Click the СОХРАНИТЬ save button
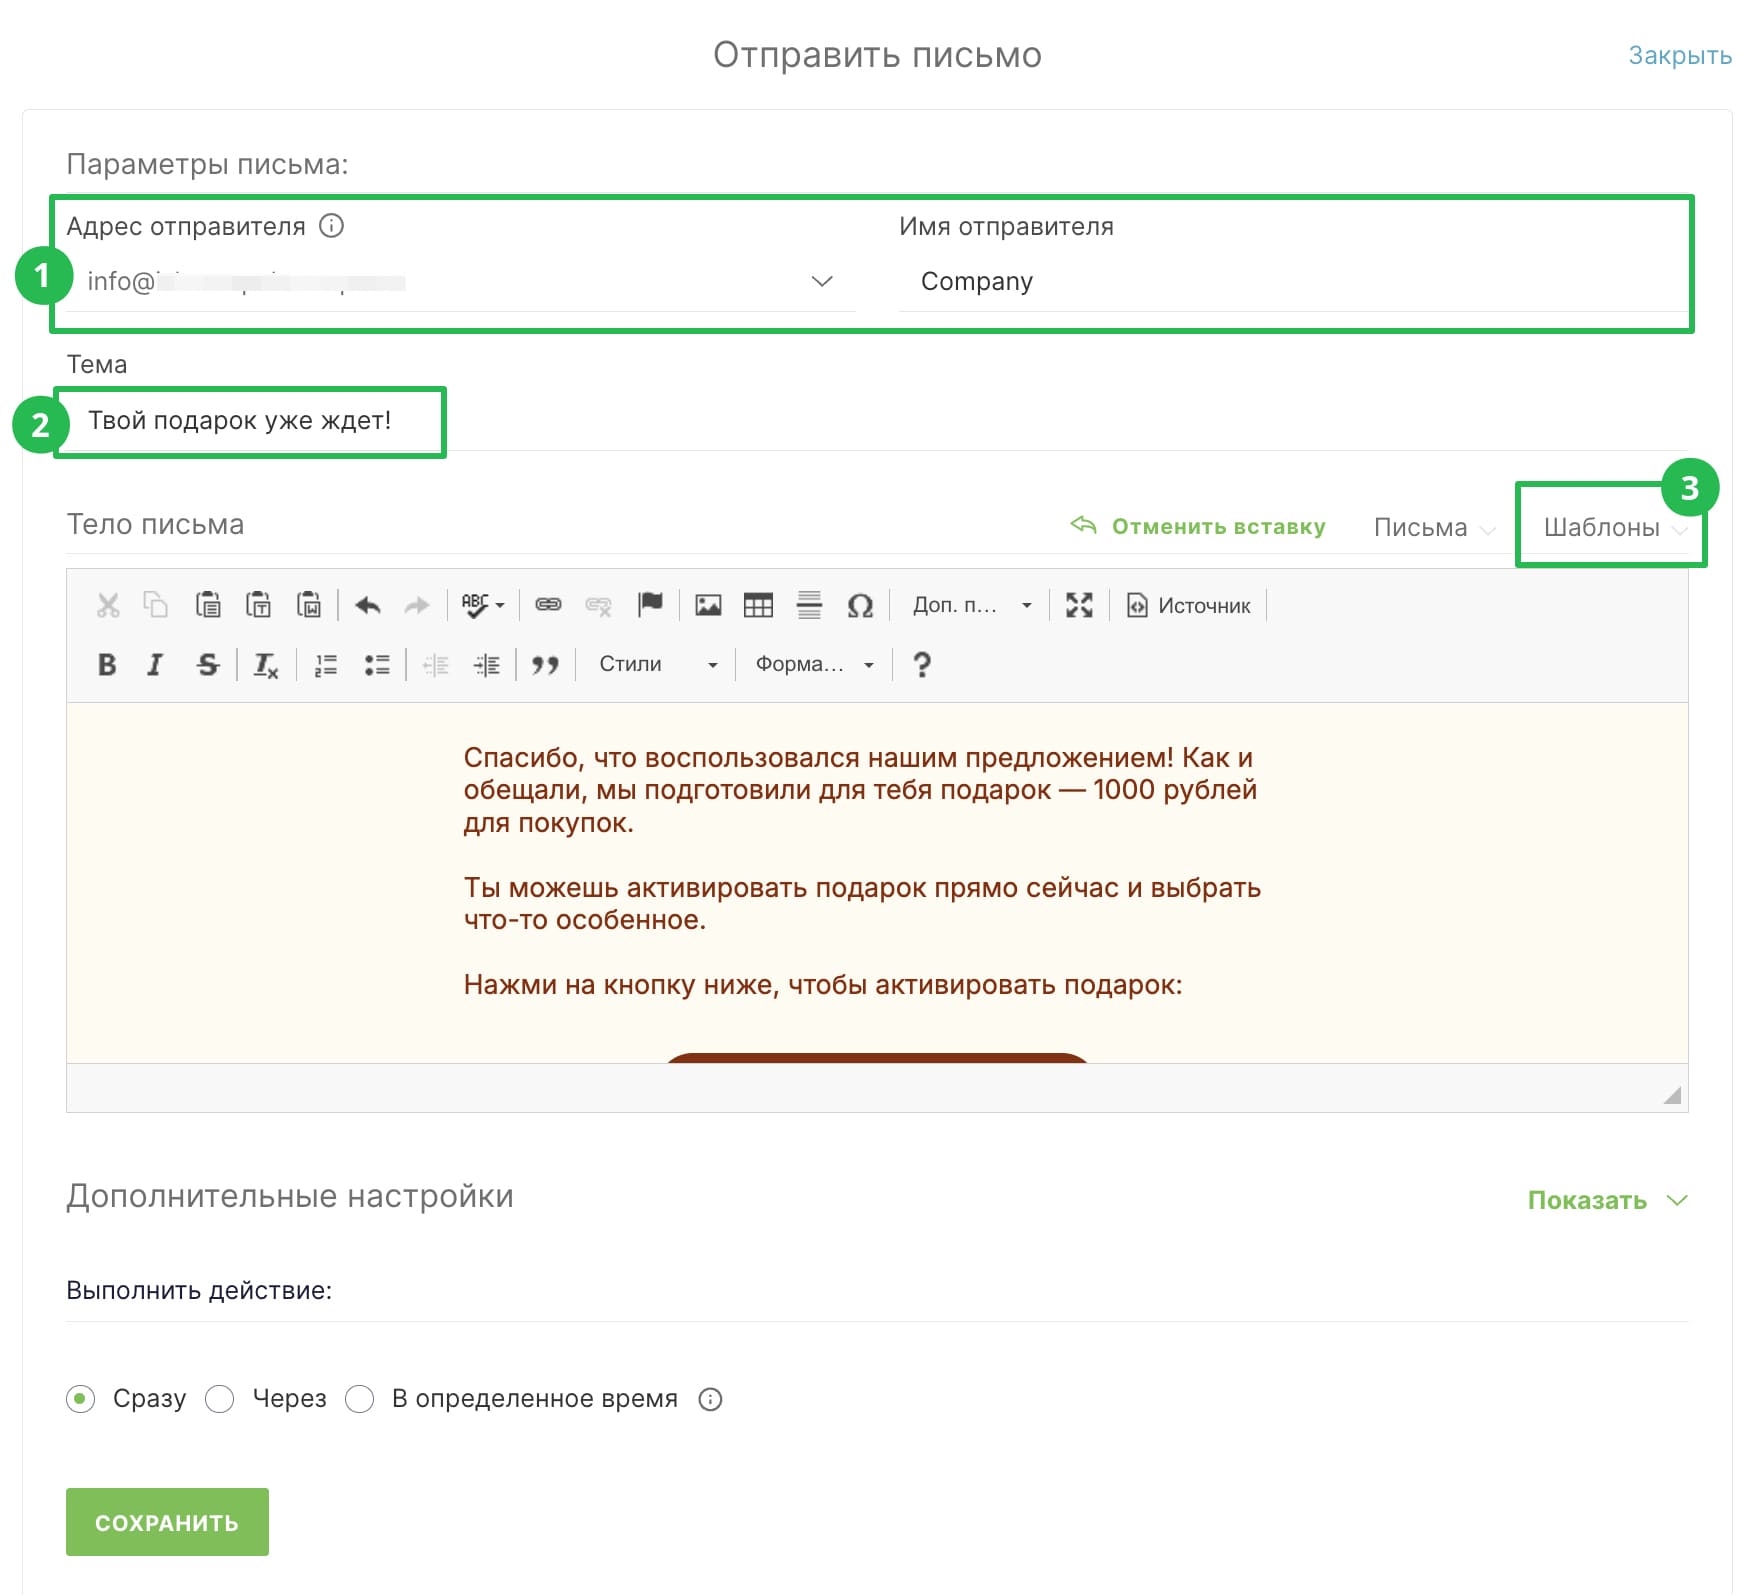Screen dimensions: 1754x1595 167,1522
